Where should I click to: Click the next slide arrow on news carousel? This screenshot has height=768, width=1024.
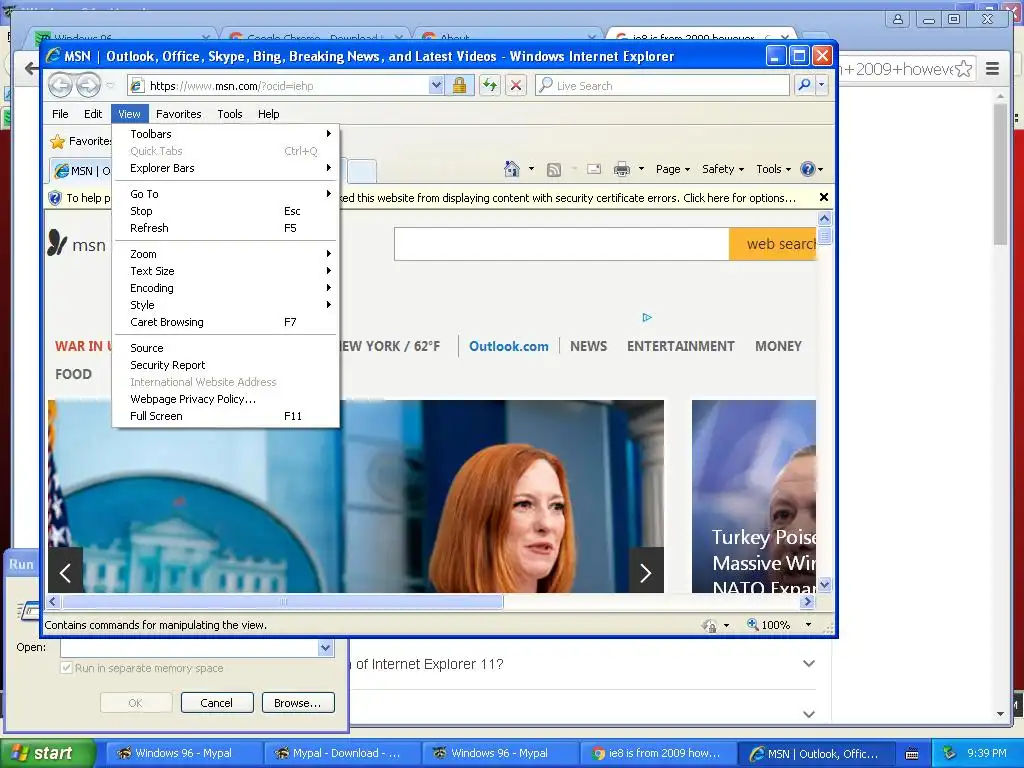pyautogui.click(x=646, y=573)
